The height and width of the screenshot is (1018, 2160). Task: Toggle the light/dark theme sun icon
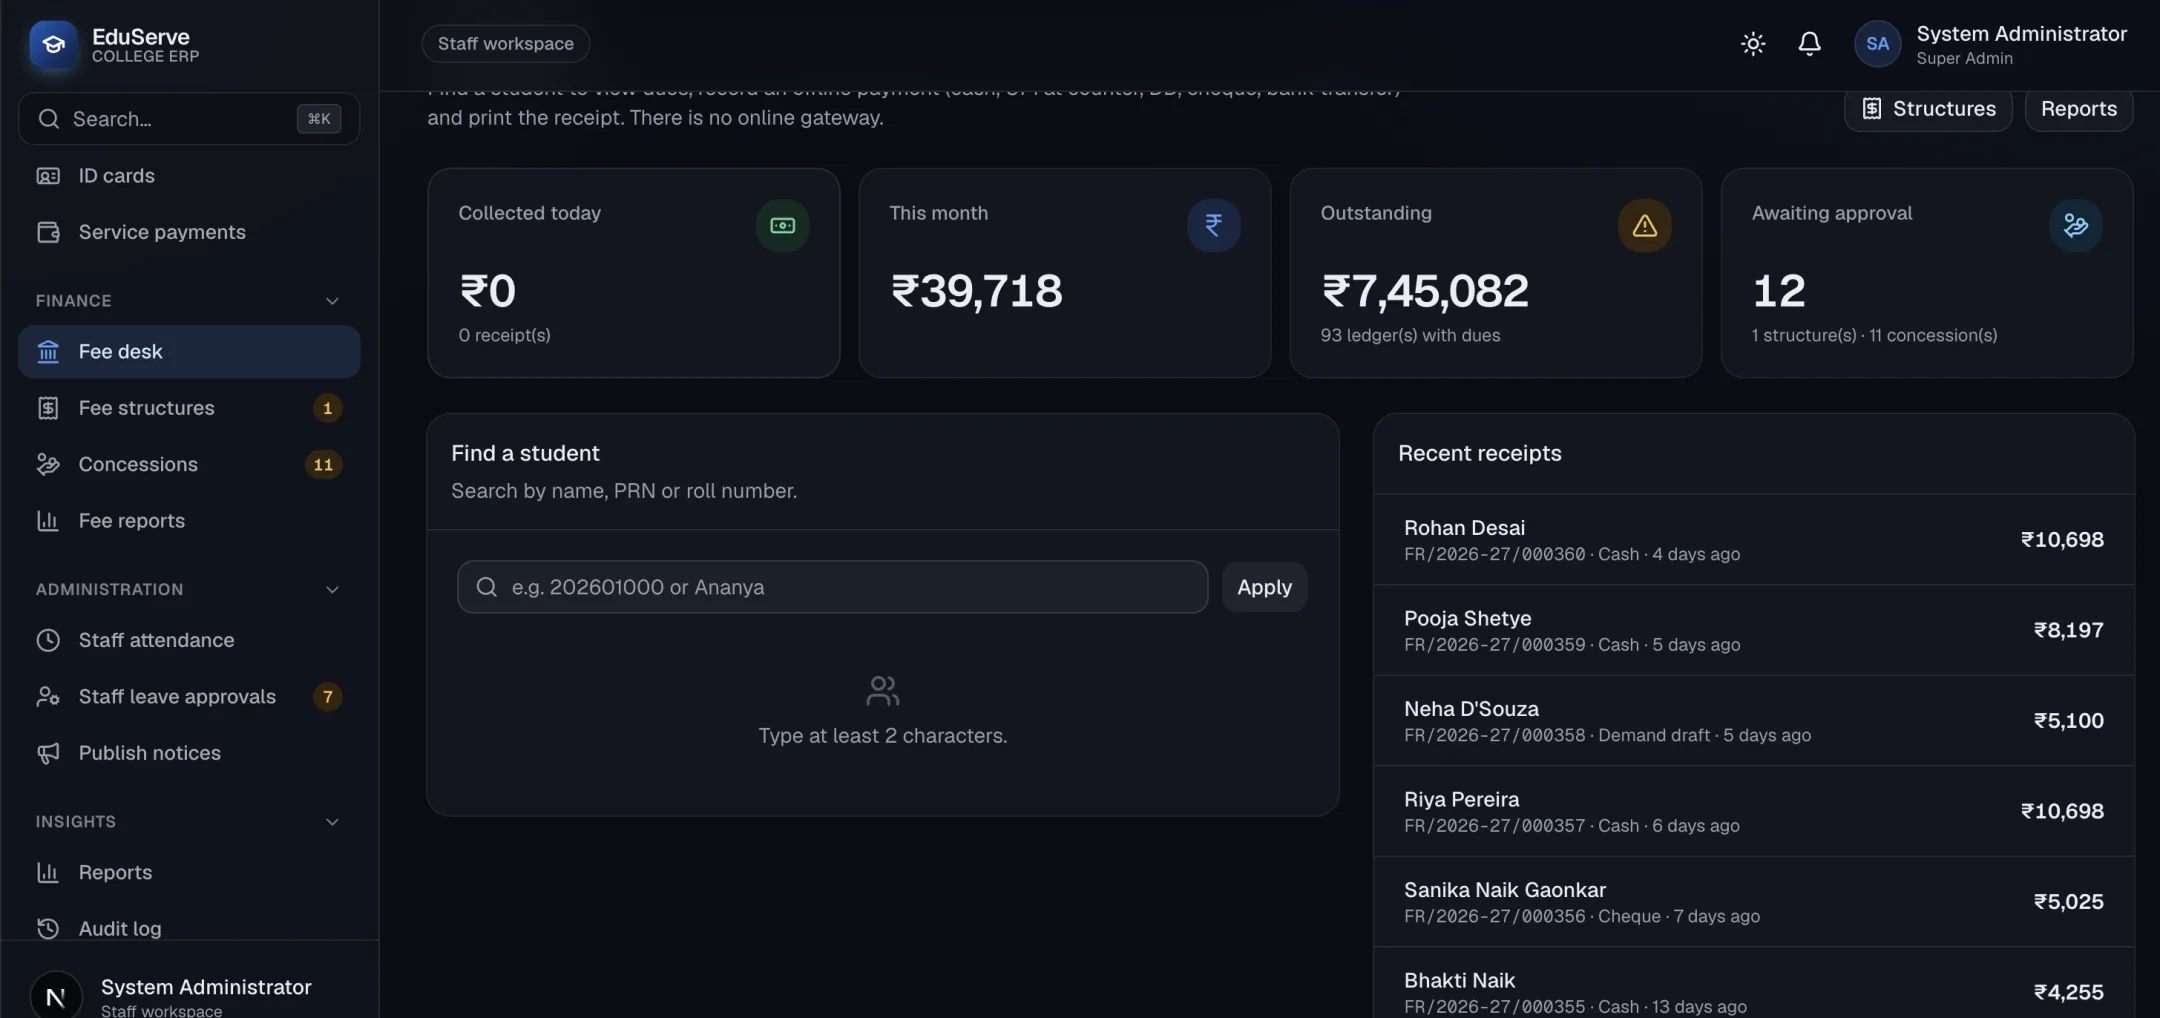click(1752, 44)
